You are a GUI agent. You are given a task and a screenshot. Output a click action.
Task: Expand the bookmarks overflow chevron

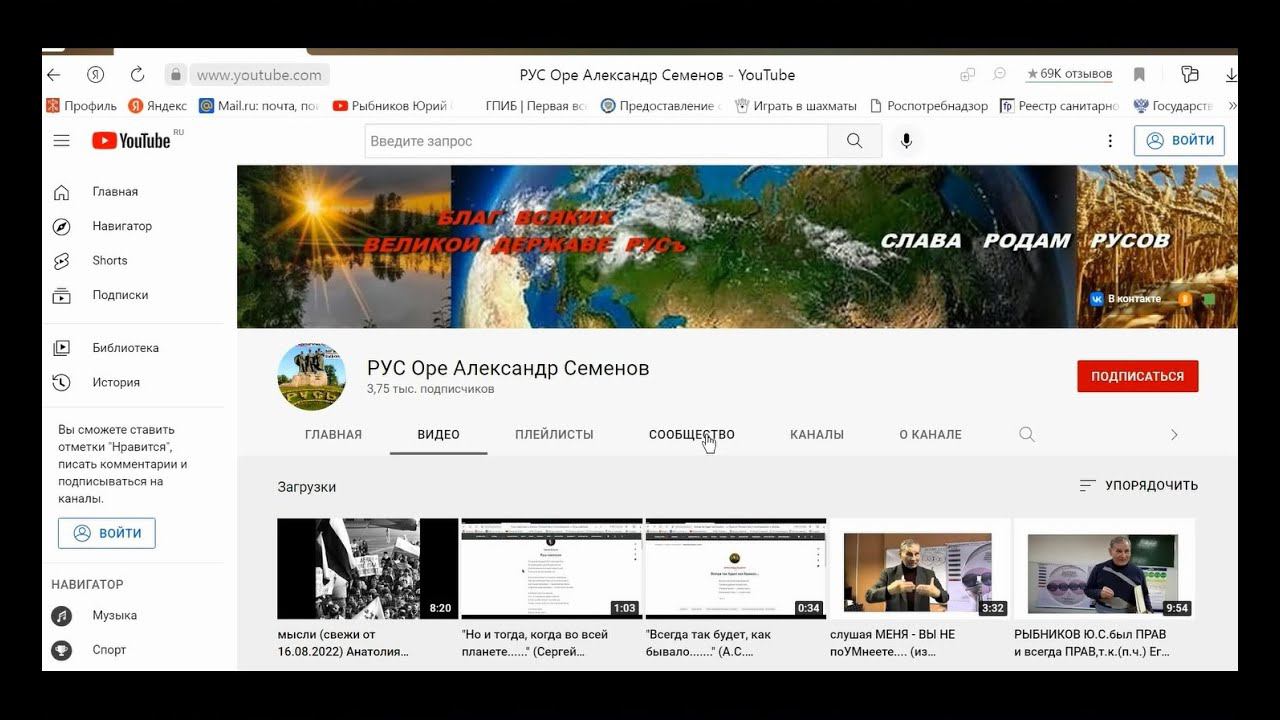pyautogui.click(x=1232, y=105)
